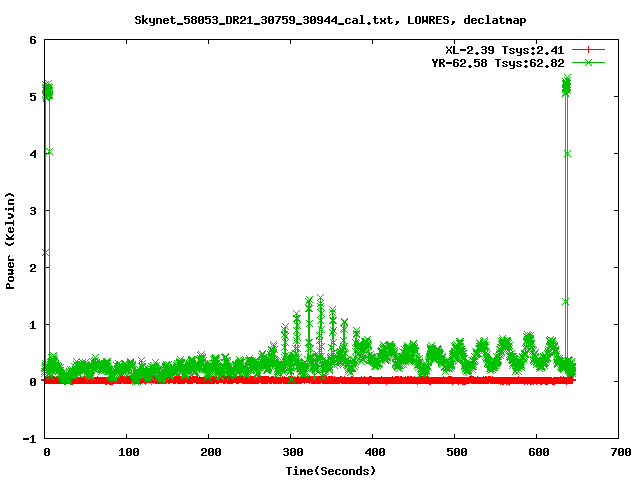Click the legend entry XL-2.39 Tsys:2.41
This screenshot has height=480, width=640.
(504, 50)
